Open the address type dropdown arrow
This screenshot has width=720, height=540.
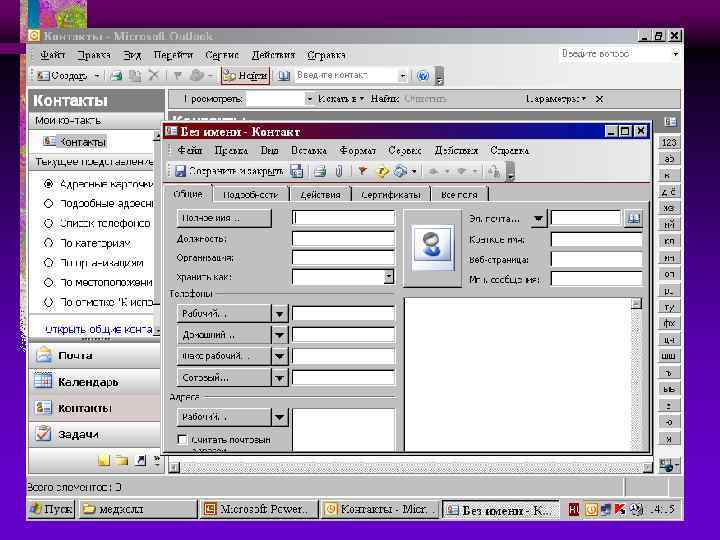279,417
